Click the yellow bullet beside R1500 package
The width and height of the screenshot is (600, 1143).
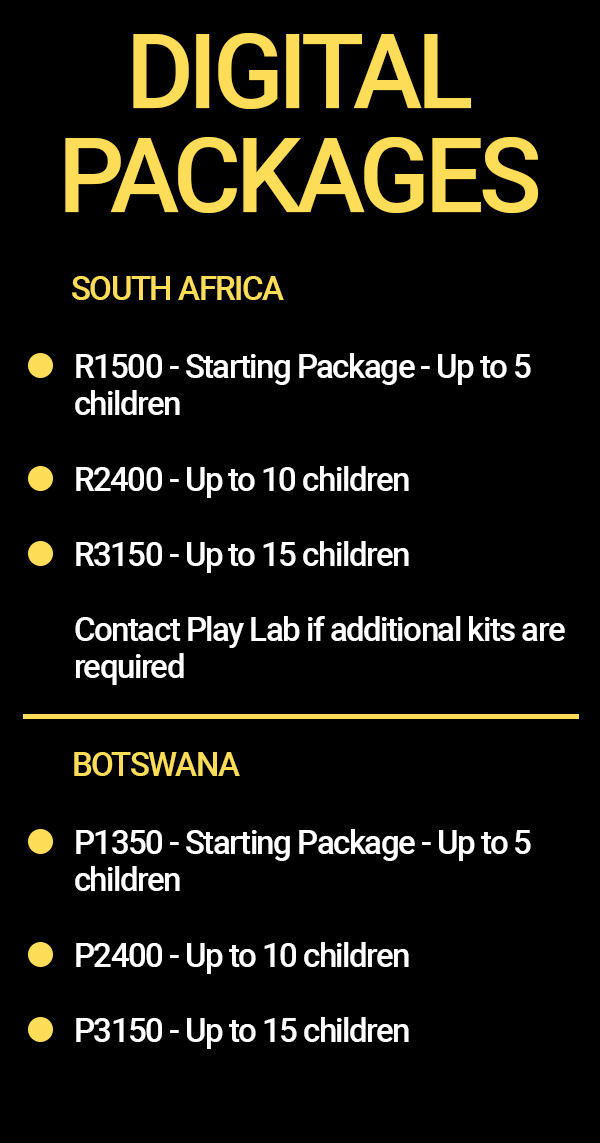[x=41, y=366]
